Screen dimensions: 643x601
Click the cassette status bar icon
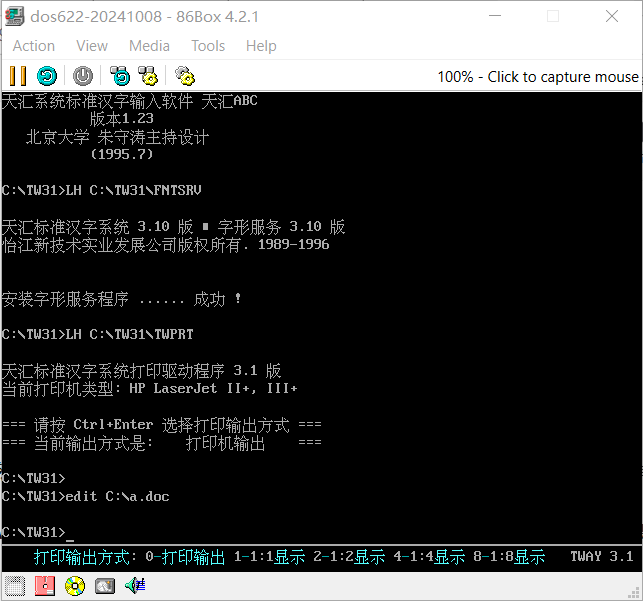point(15,586)
